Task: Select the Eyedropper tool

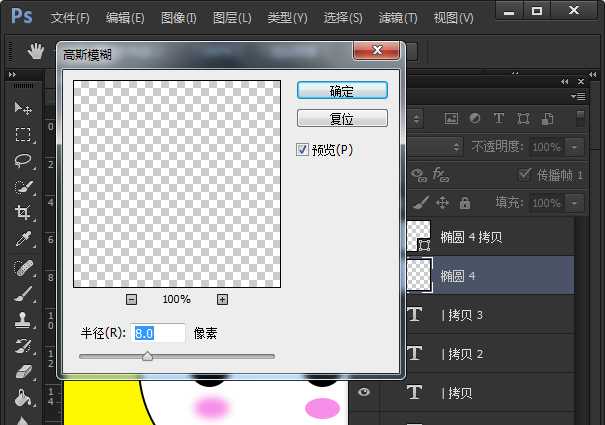Action: pos(23,240)
